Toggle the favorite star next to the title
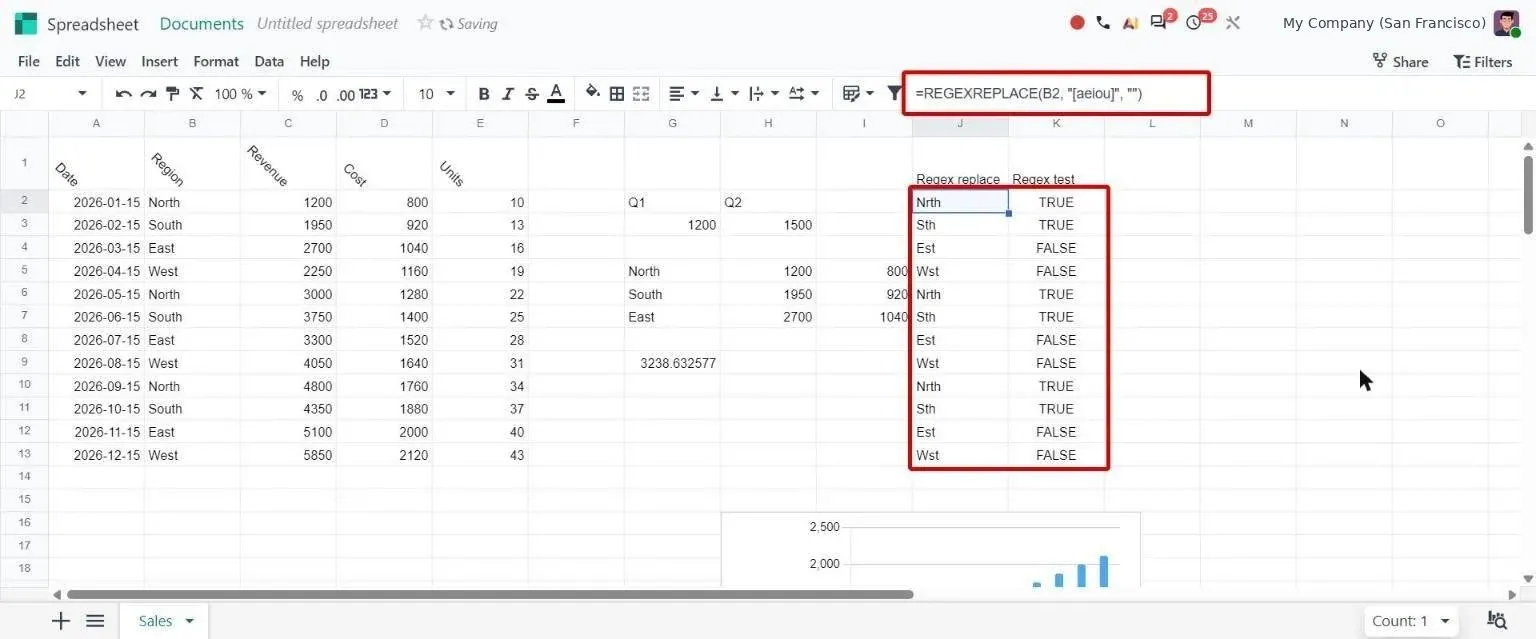This screenshot has width=1536, height=639. 425,22
